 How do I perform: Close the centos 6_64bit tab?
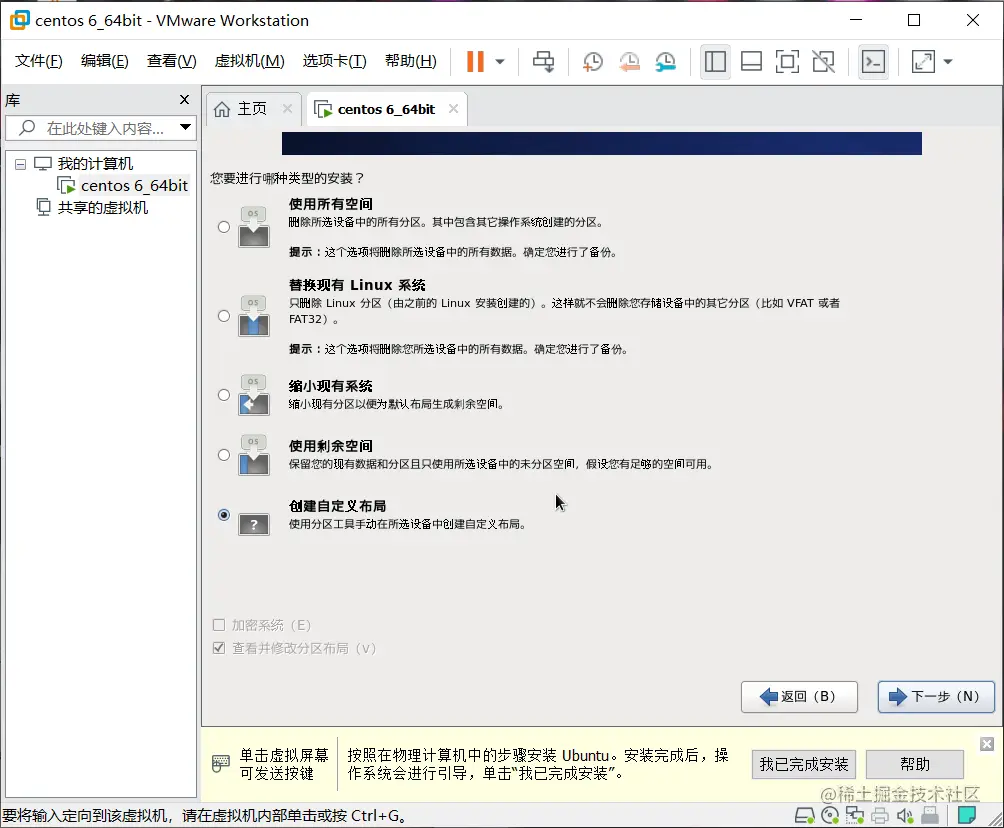(453, 109)
